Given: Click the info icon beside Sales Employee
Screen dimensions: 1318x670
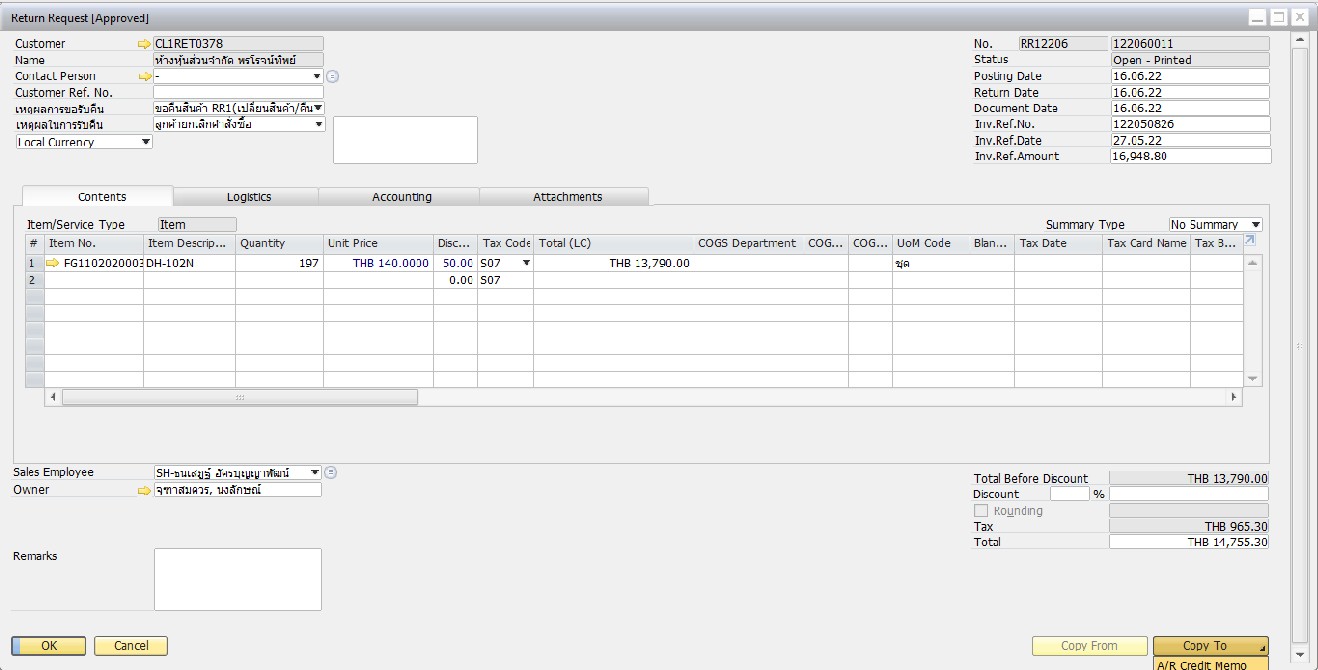Looking at the screenshot, I should tap(331, 473).
